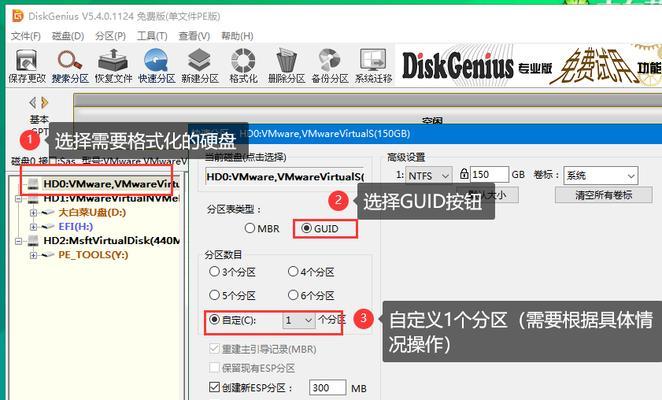Click the DiskGenius 专业版 免费试用 banner
This screenshot has width=662, height=400.
click(528, 65)
